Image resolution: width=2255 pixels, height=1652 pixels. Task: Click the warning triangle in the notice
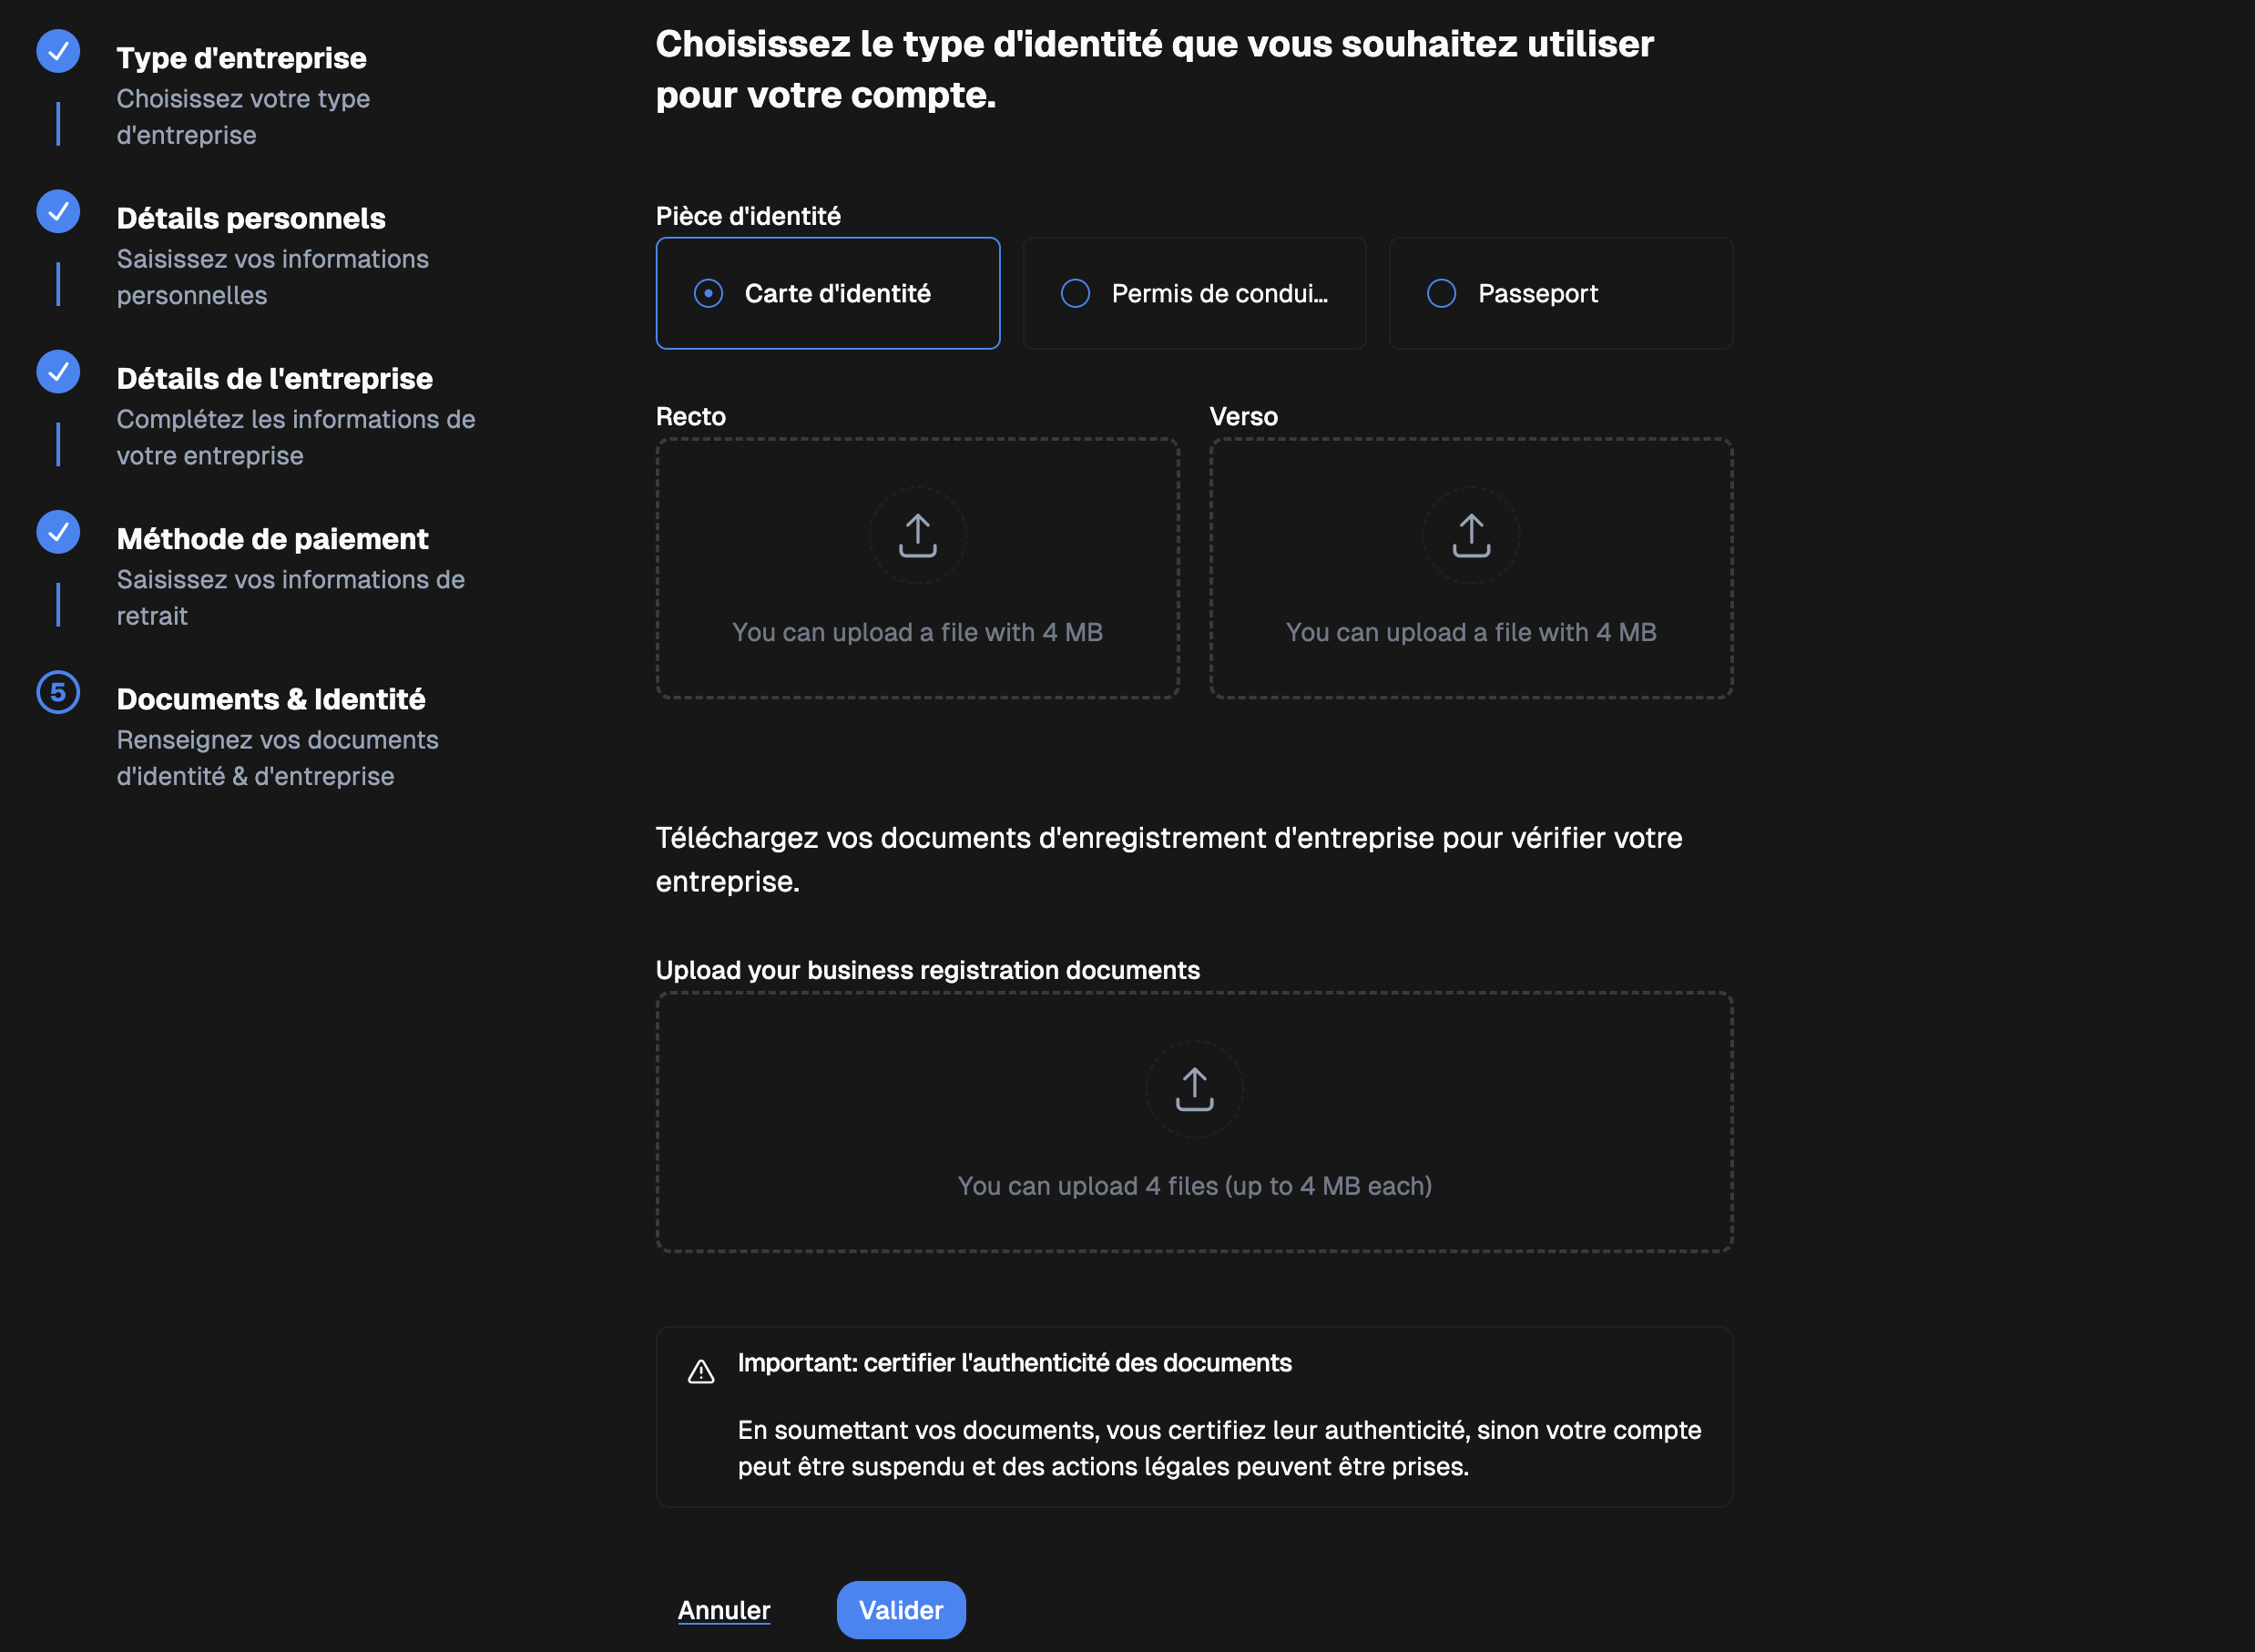pos(701,1370)
